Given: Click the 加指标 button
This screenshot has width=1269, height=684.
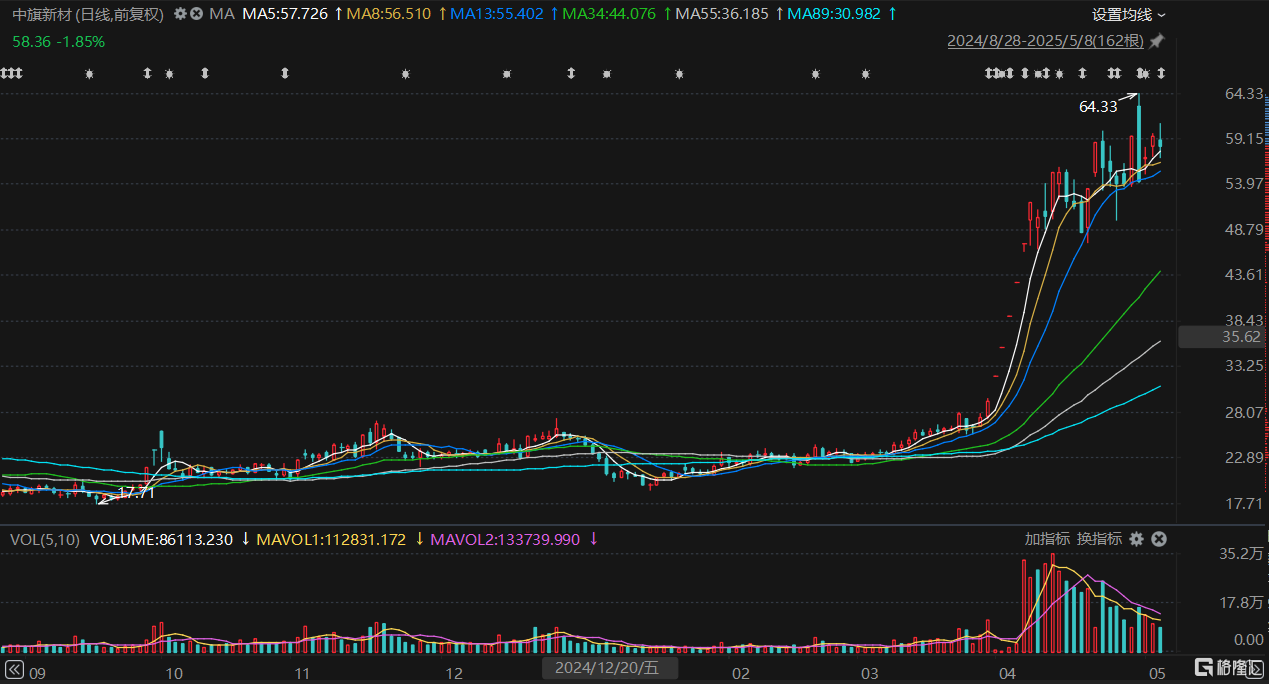Looking at the screenshot, I should pos(1047,539).
